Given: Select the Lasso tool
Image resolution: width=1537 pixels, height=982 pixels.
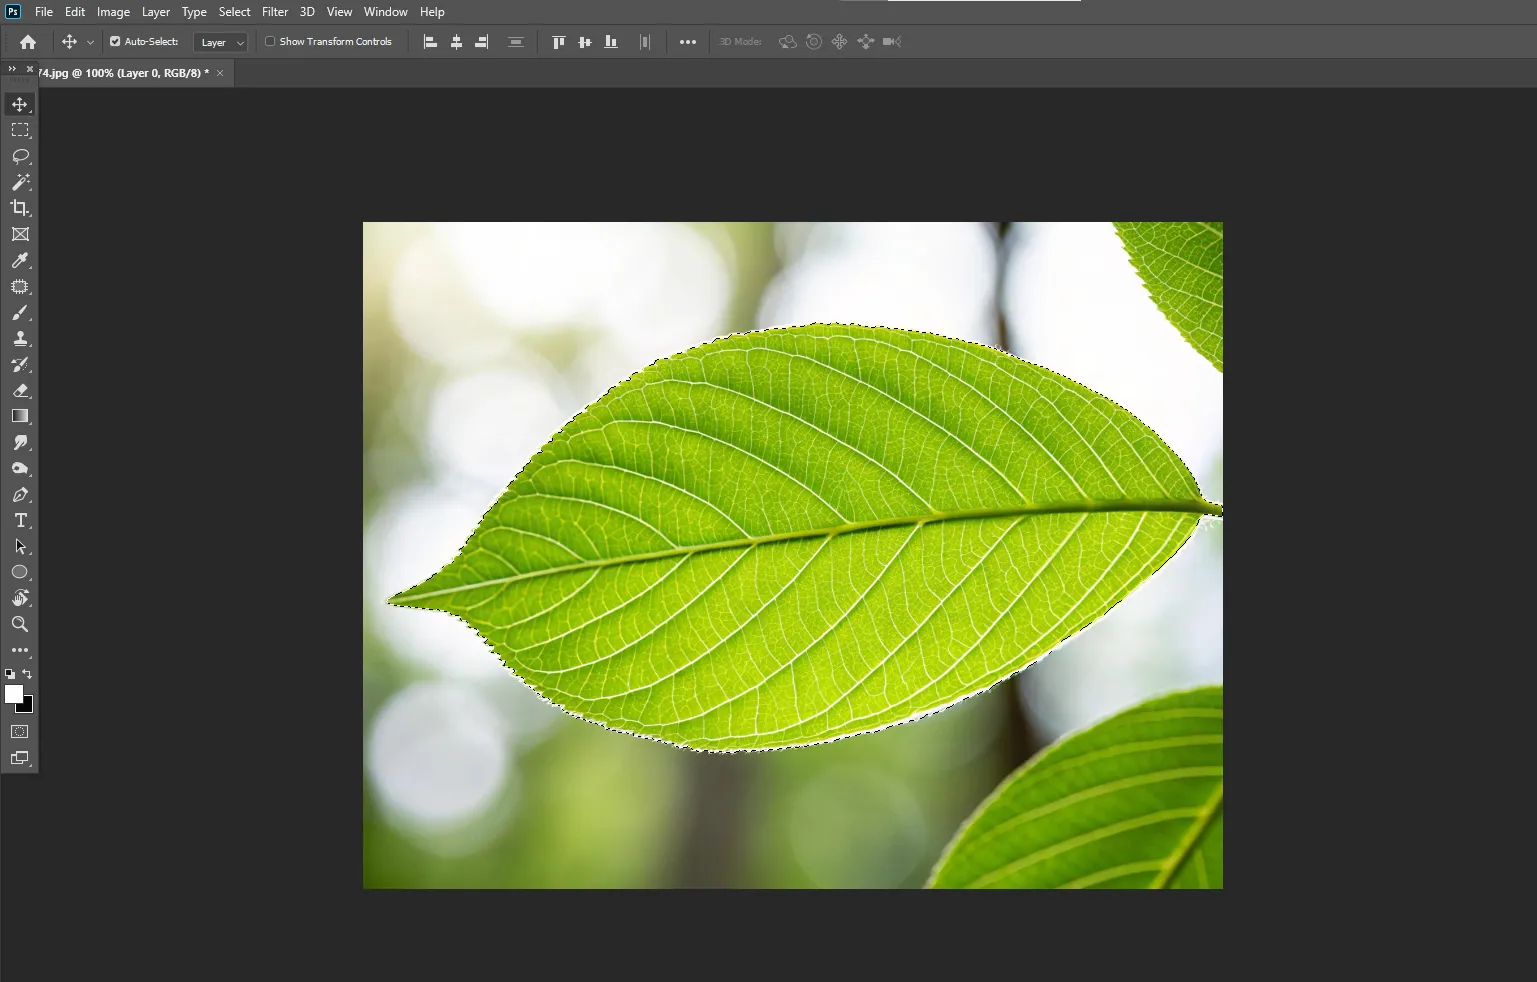Looking at the screenshot, I should [x=20, y=156].
